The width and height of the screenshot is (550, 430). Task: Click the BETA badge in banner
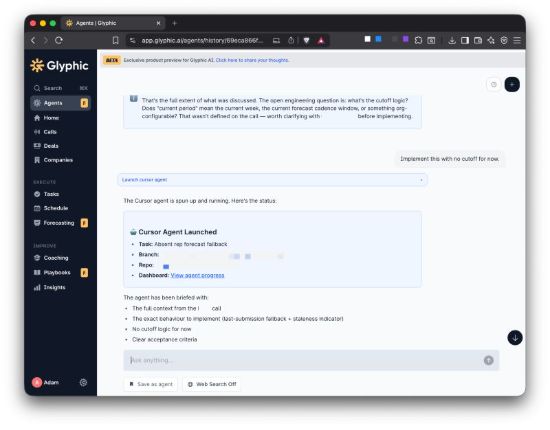[x=112, y=60]
